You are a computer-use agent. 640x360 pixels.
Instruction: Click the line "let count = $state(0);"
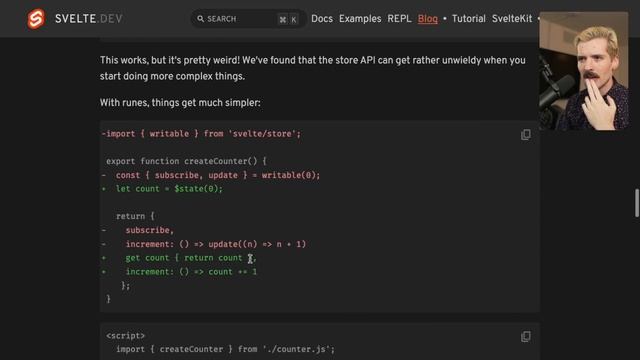tap(169, 189)
